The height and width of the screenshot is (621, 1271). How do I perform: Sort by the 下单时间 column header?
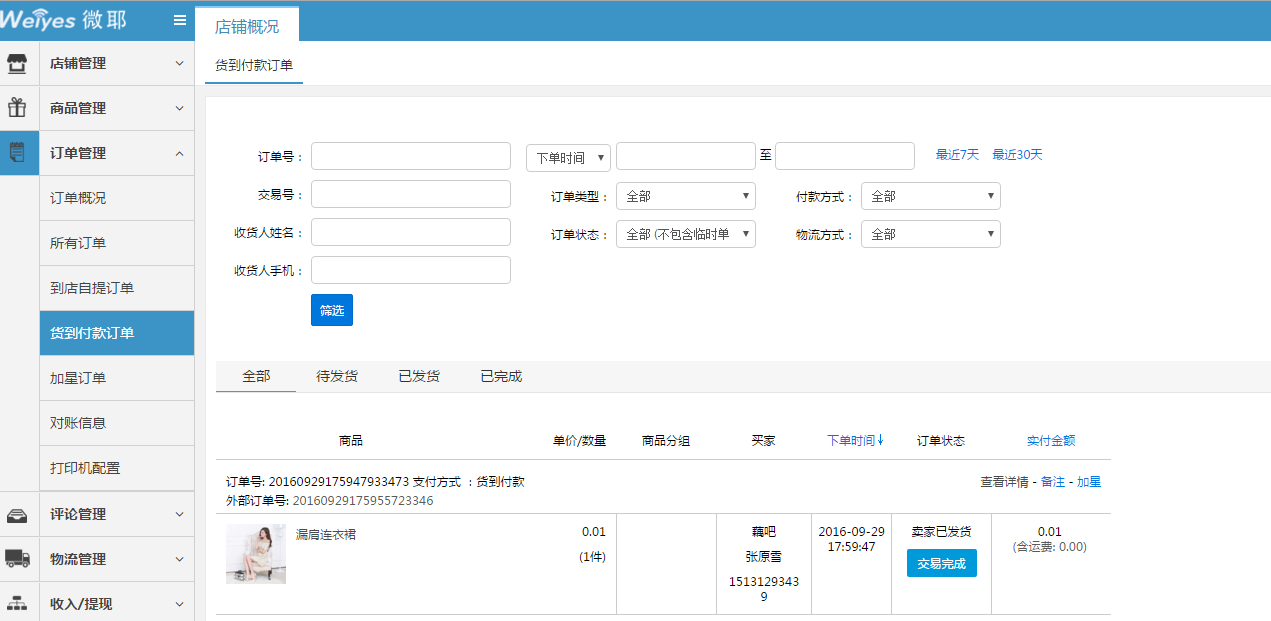[x=856, y=440]
